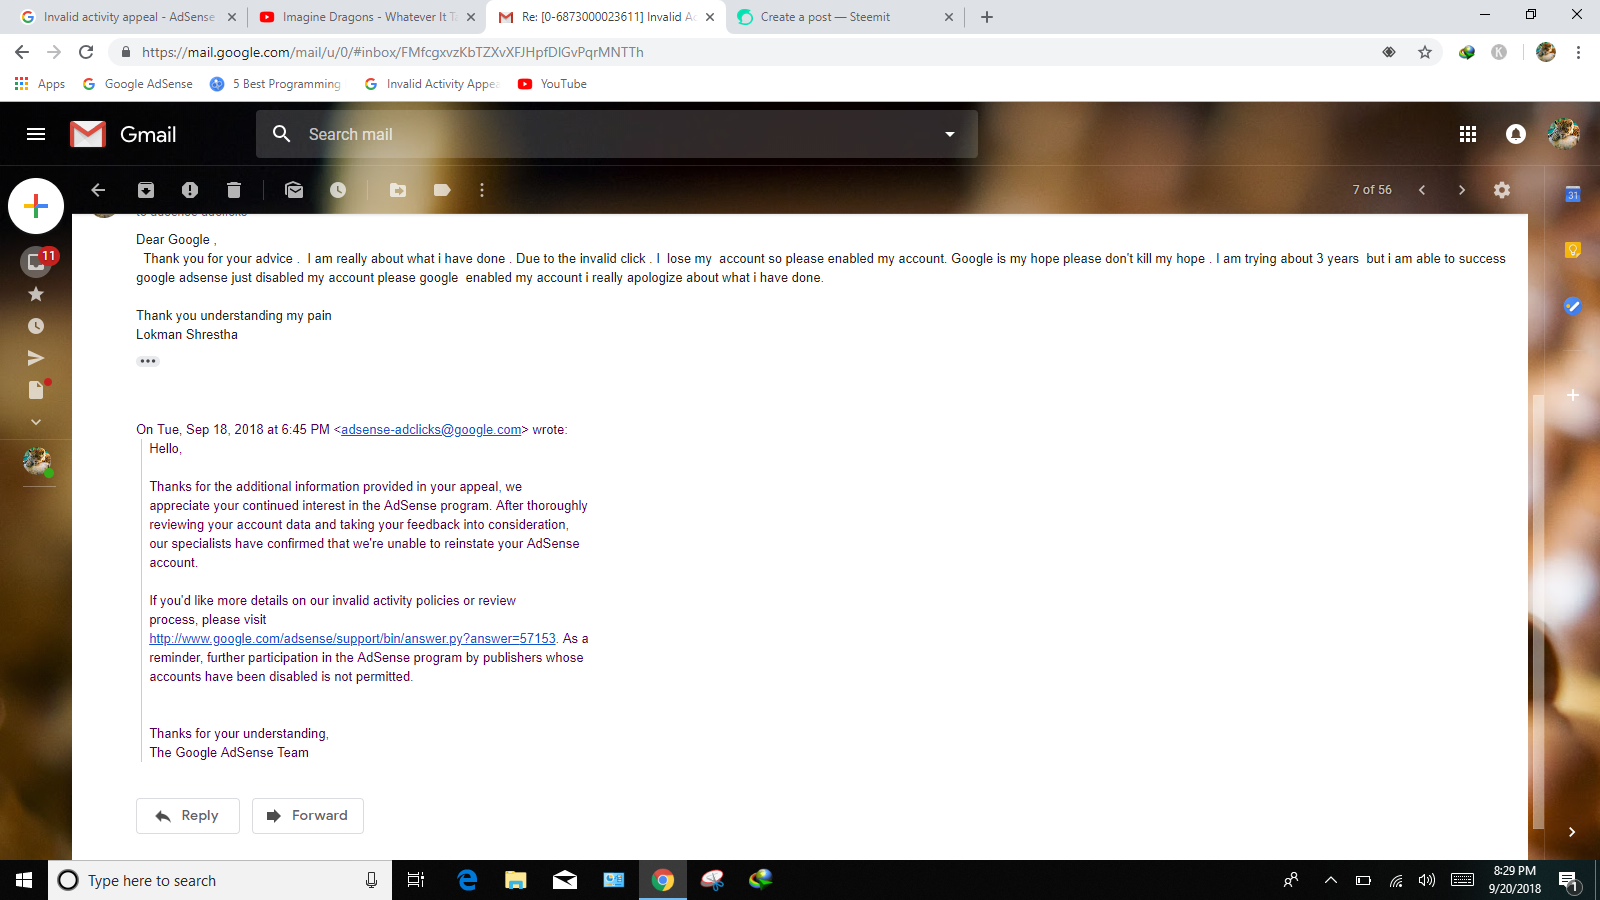Click the Reply button
This screenshot has width=1600, height=900.
click(x=188, y=816)
